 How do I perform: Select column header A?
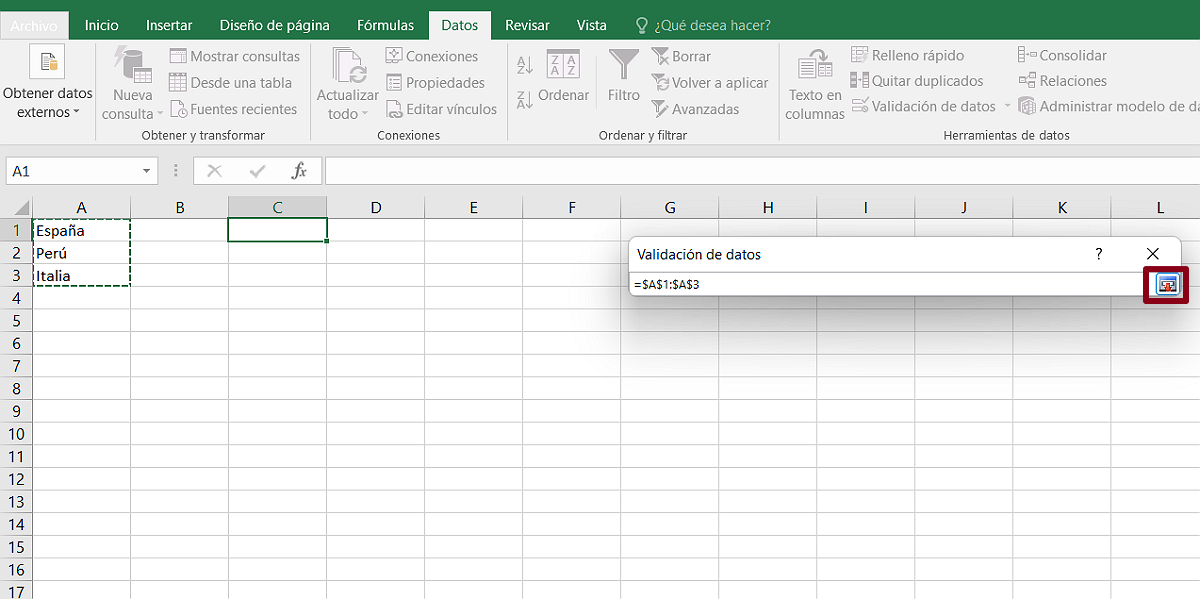[x=82, y=207]
